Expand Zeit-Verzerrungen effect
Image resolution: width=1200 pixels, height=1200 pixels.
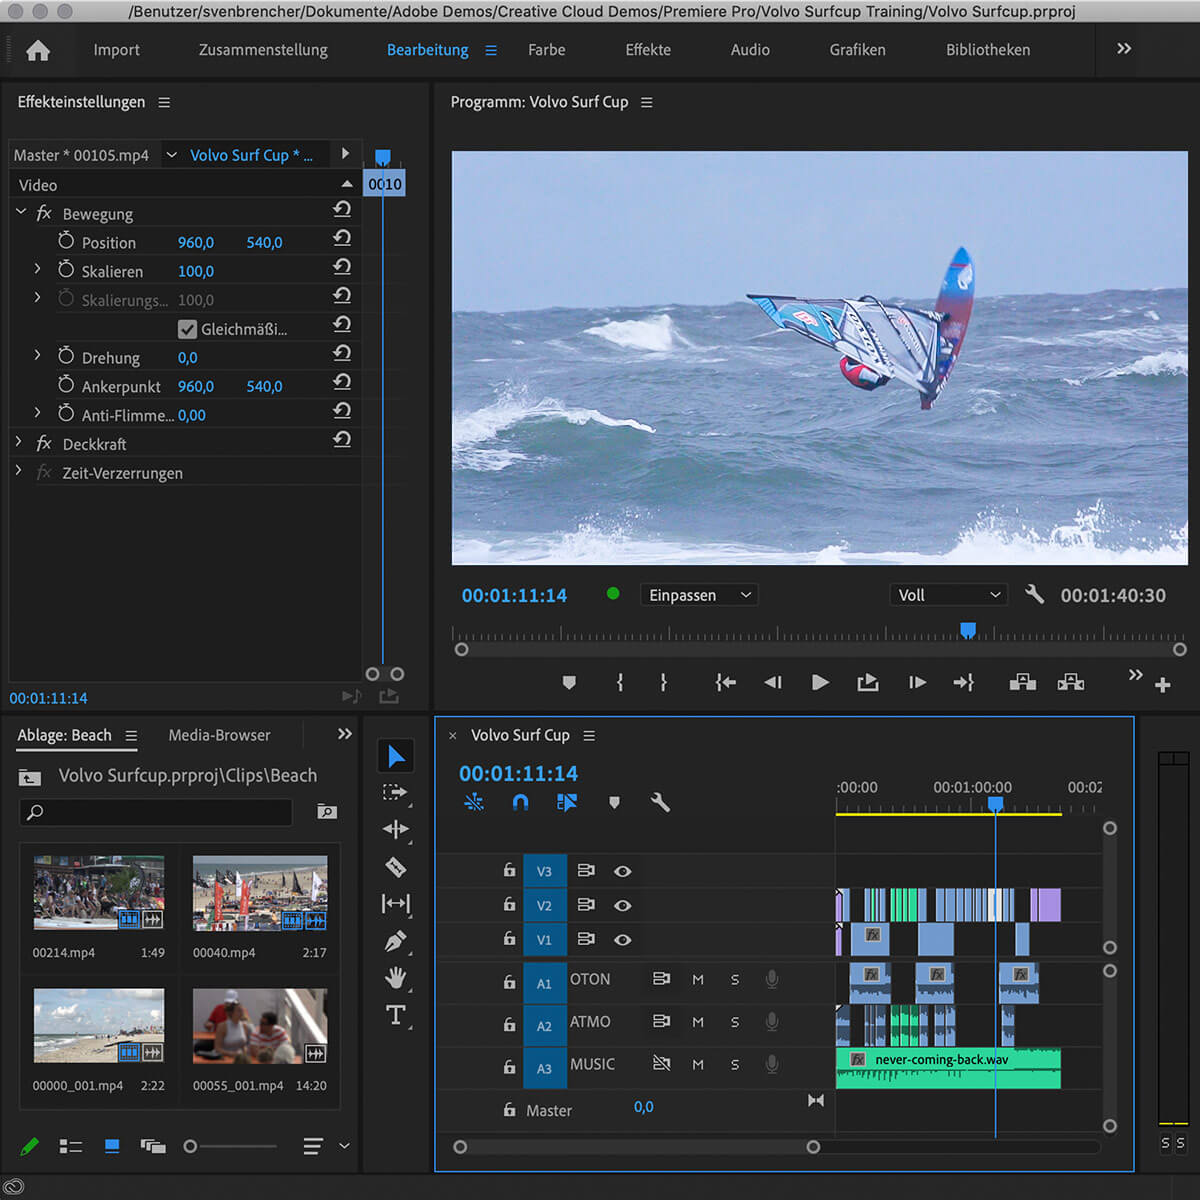18,470
